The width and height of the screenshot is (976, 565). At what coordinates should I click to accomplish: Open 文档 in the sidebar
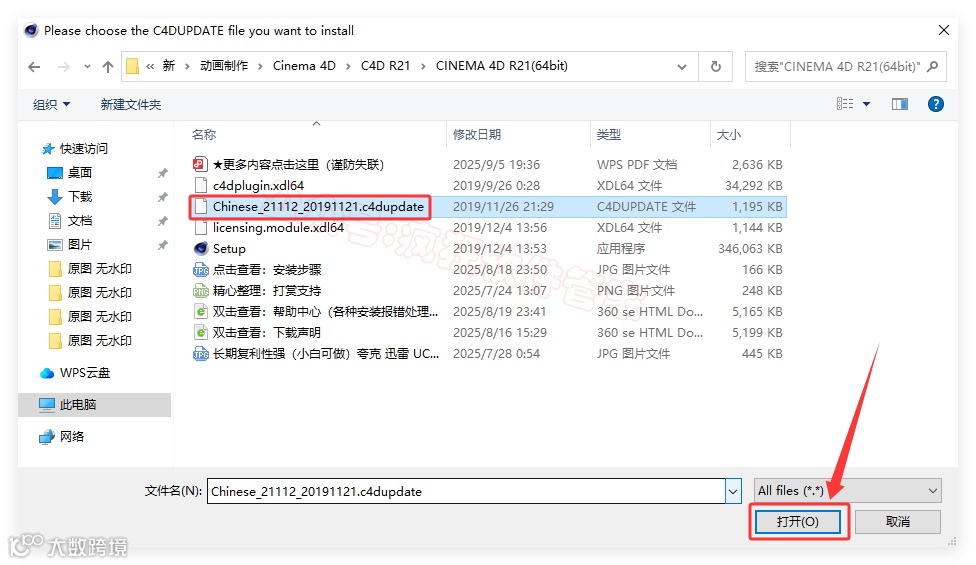click(80, 221)
